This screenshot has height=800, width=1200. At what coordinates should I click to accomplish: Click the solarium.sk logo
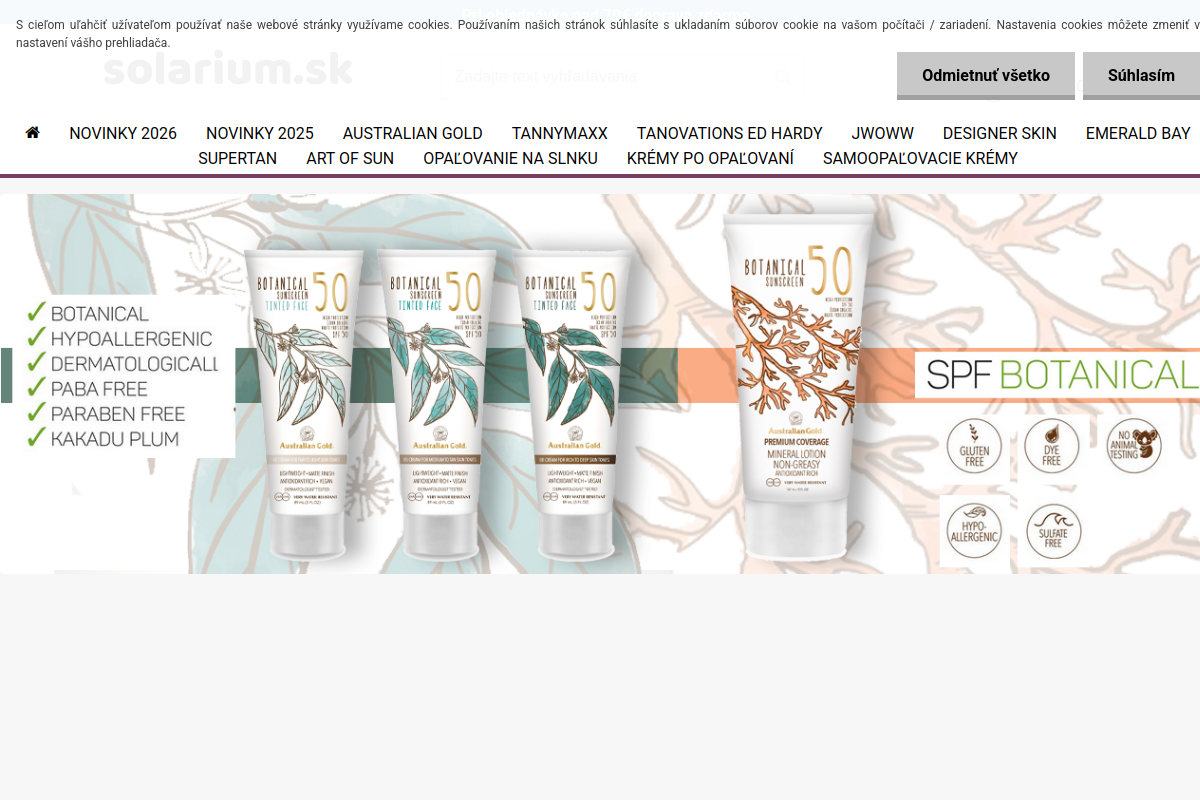[x=228, y=69]
